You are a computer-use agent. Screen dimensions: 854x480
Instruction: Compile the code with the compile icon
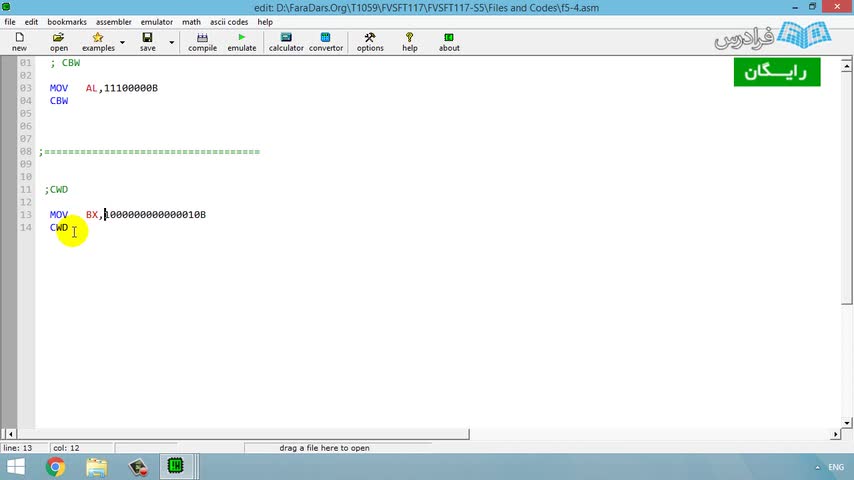pos(203,41)
